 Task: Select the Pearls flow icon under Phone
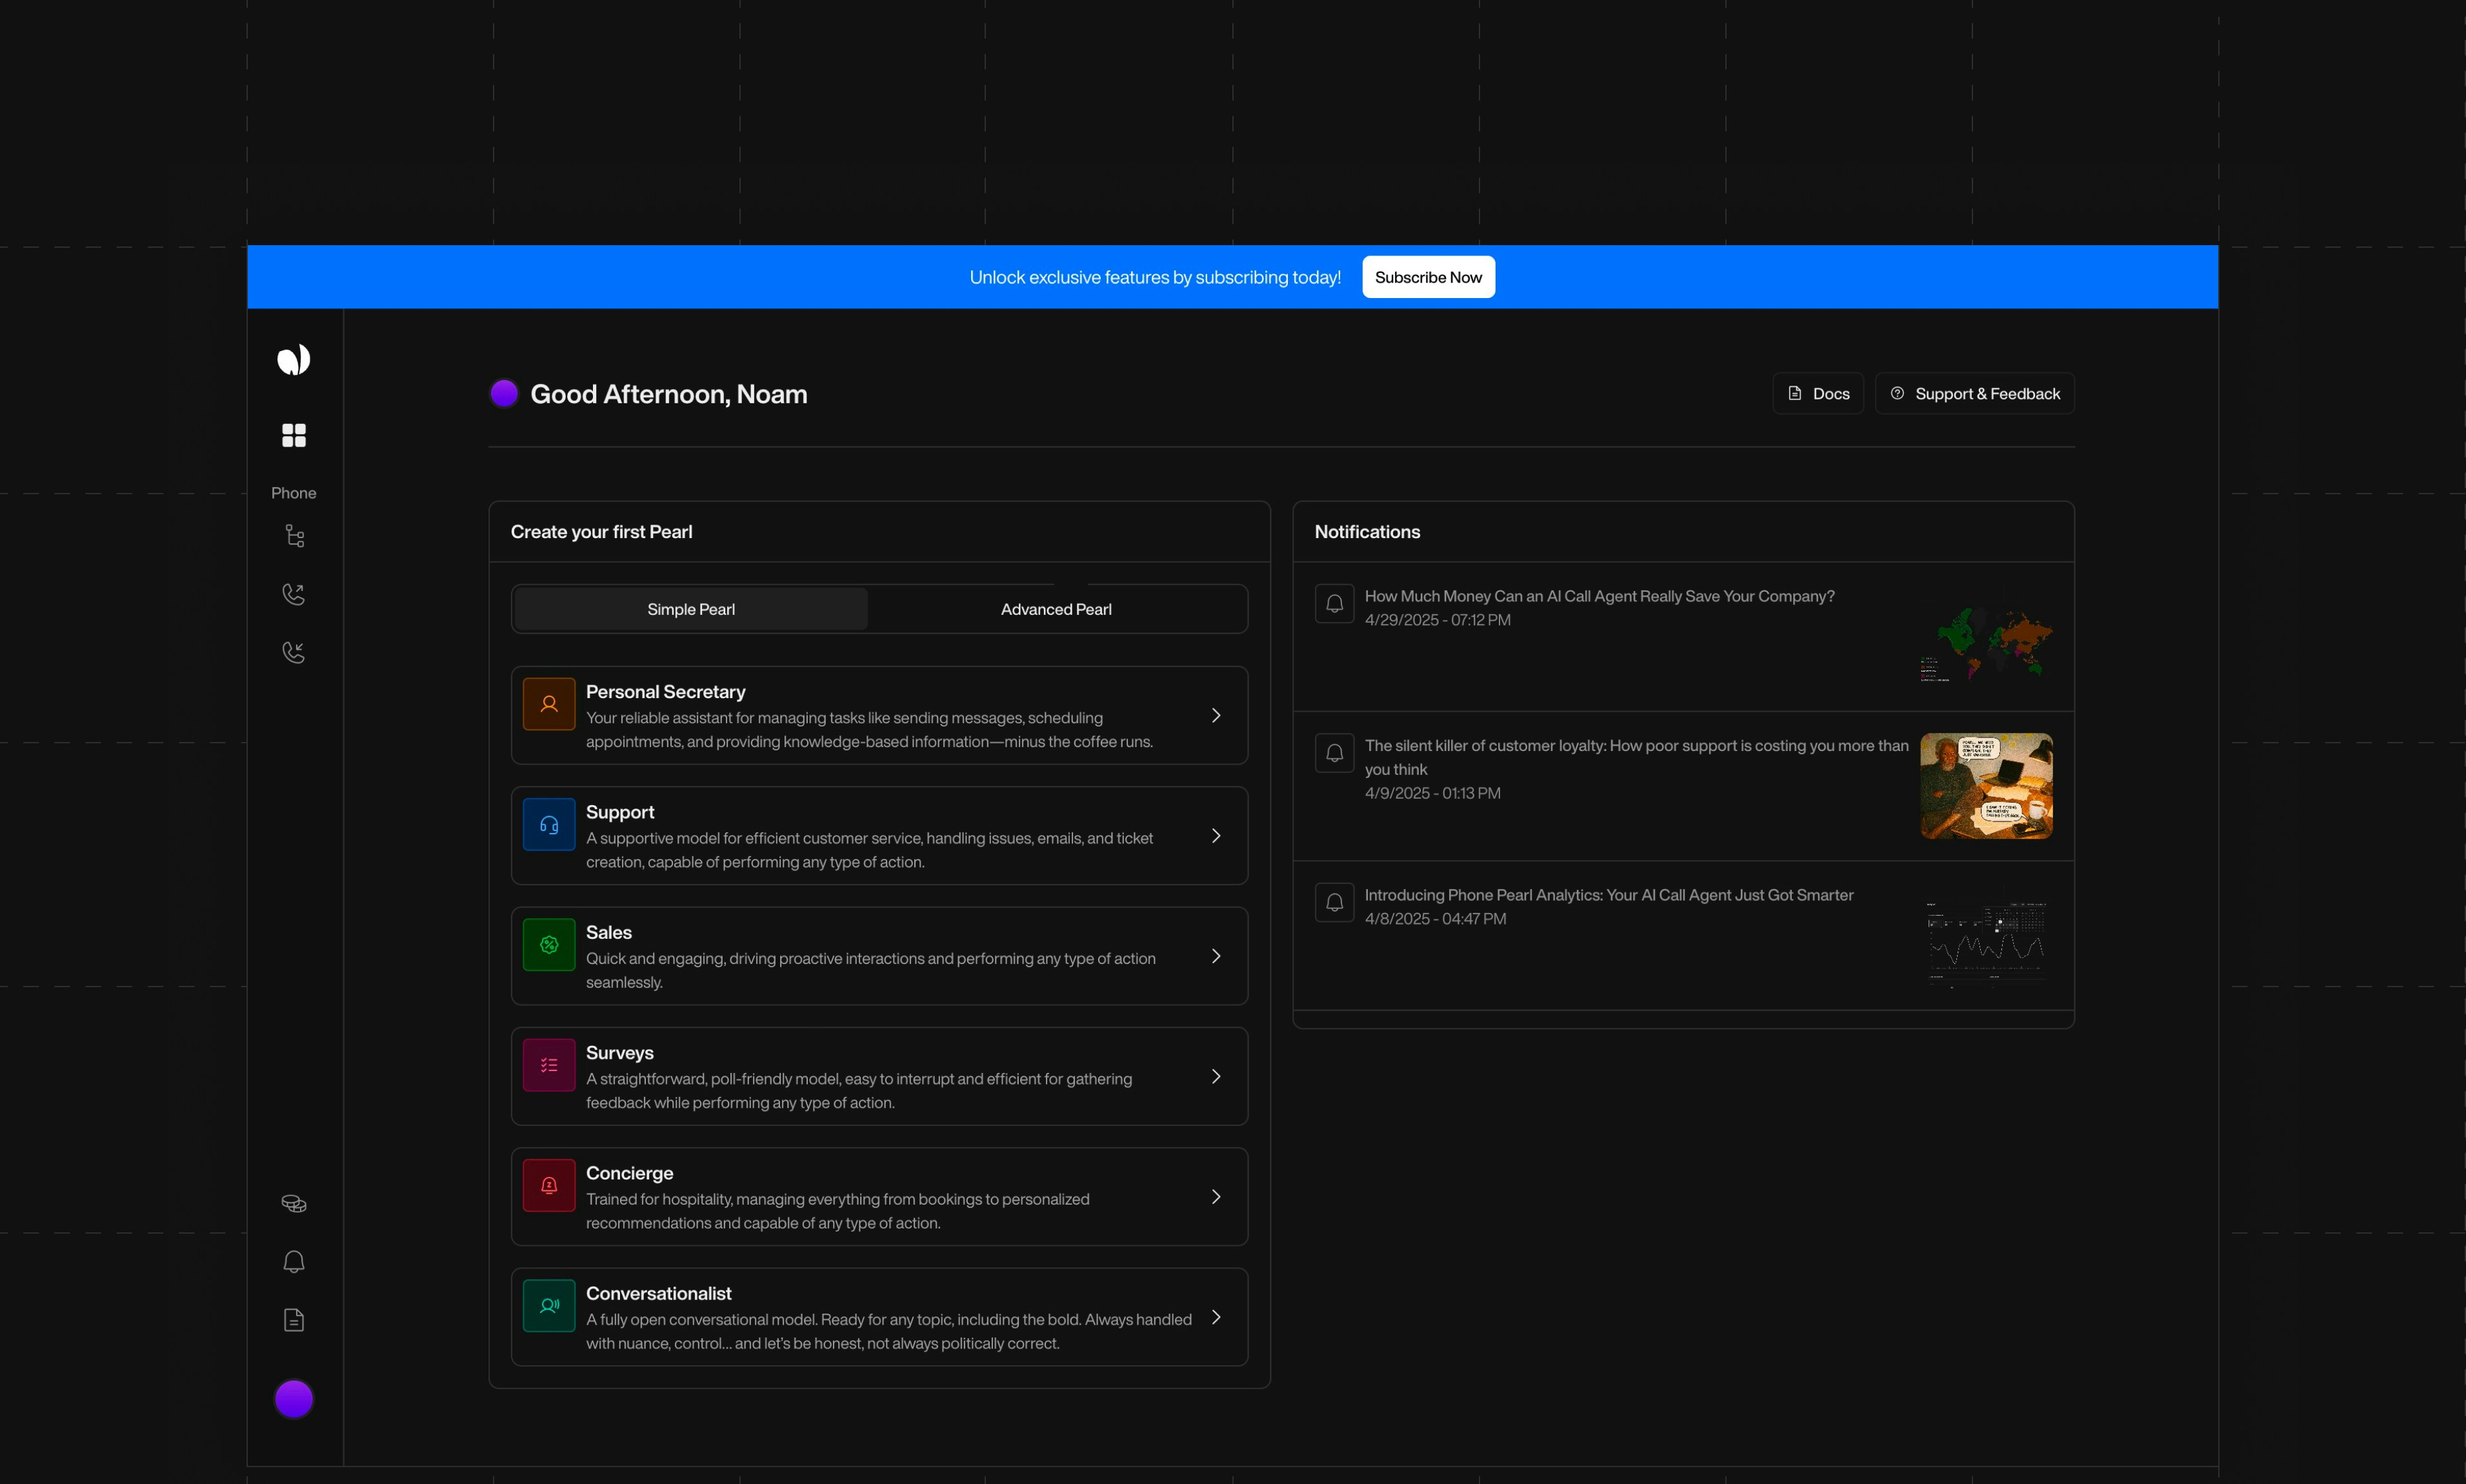coord(293,535)
